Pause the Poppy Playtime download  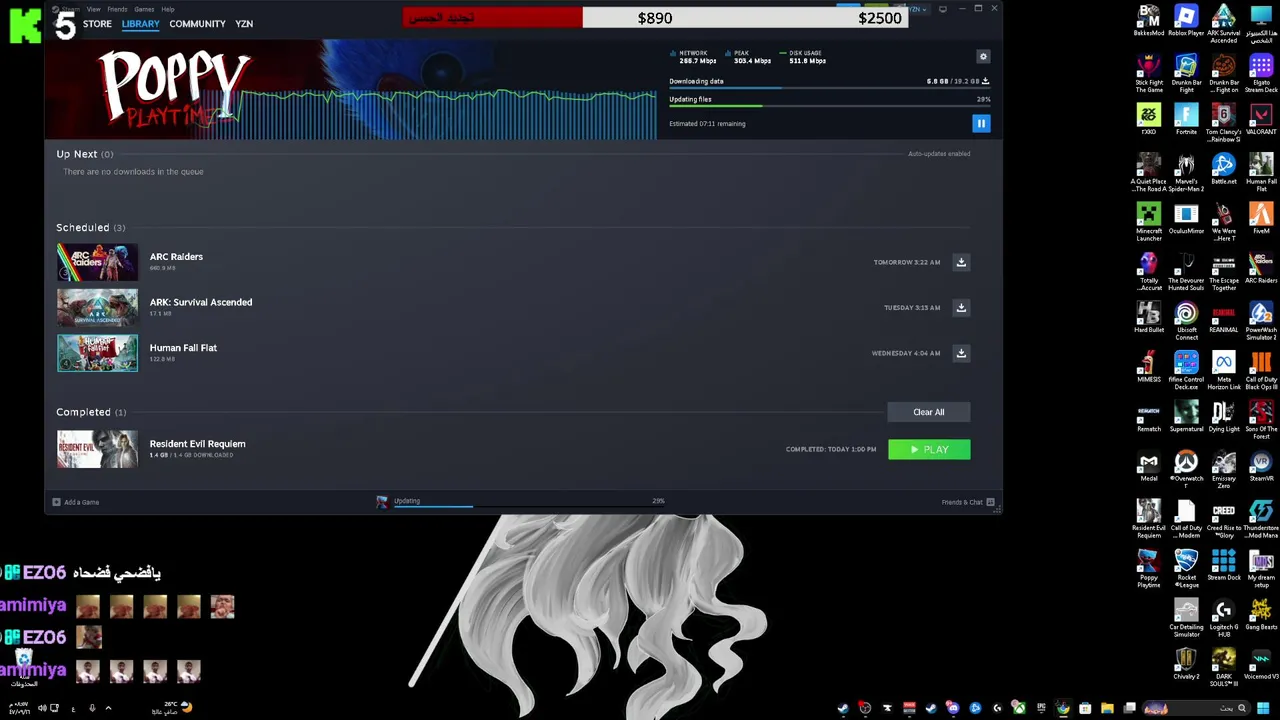(x=981, y=123)
